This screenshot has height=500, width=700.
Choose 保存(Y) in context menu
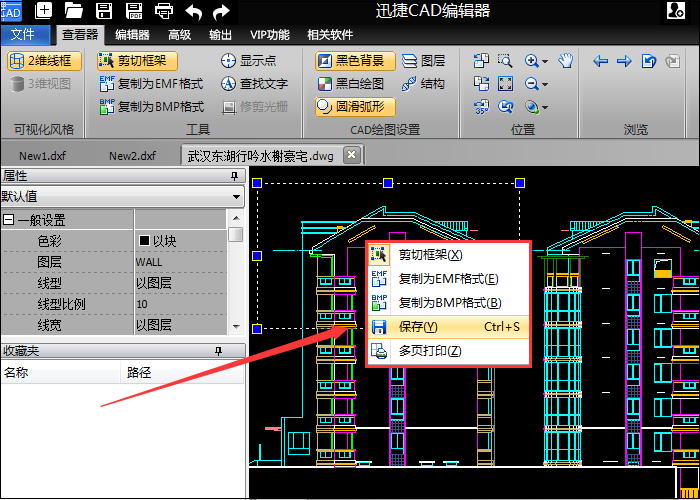coord(447,327)
